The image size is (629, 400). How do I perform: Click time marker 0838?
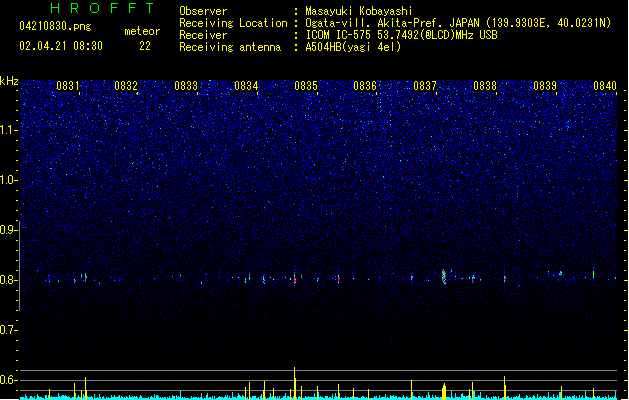pos(485,86)
